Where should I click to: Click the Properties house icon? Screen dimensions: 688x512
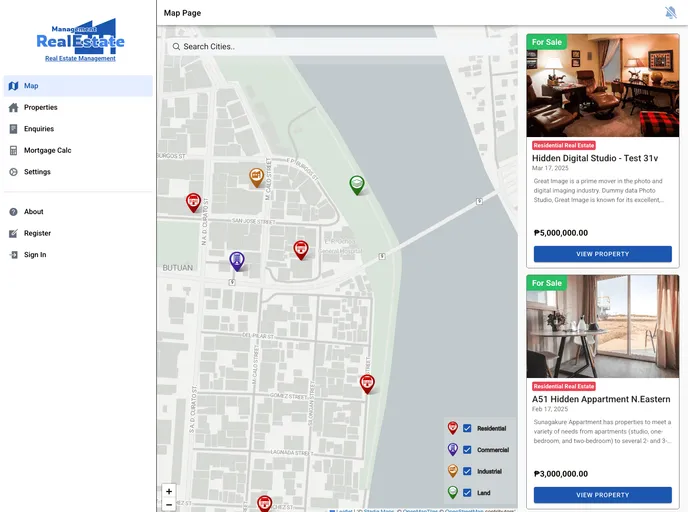[14, 107]
